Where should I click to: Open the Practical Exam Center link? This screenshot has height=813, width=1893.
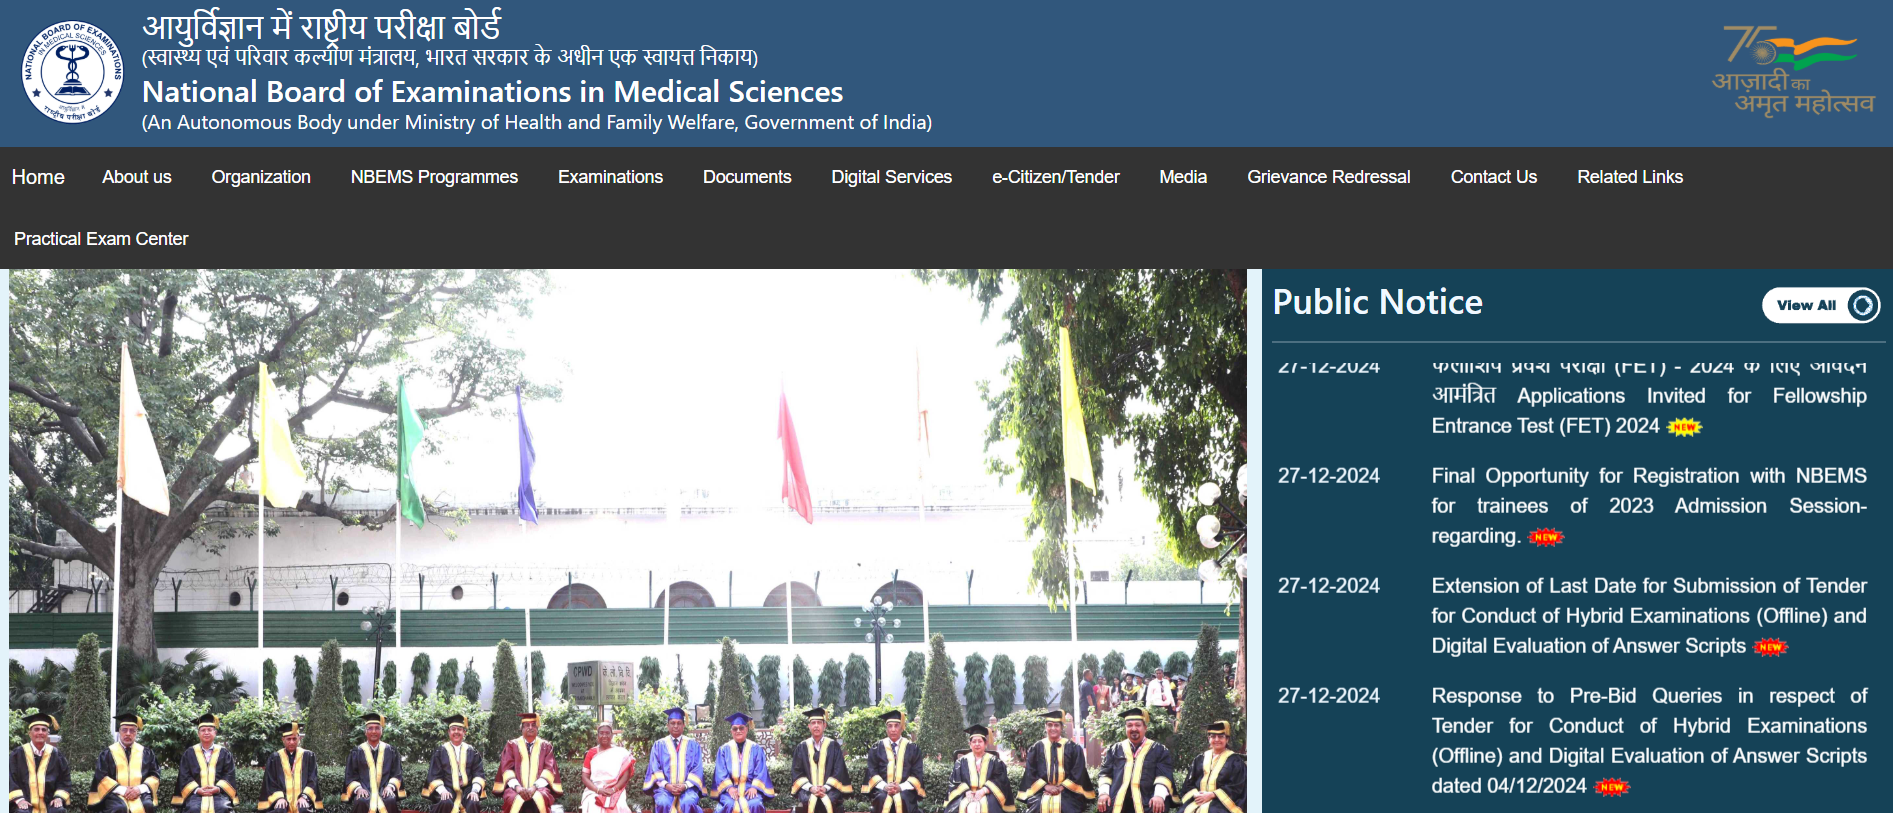point(101,239)
